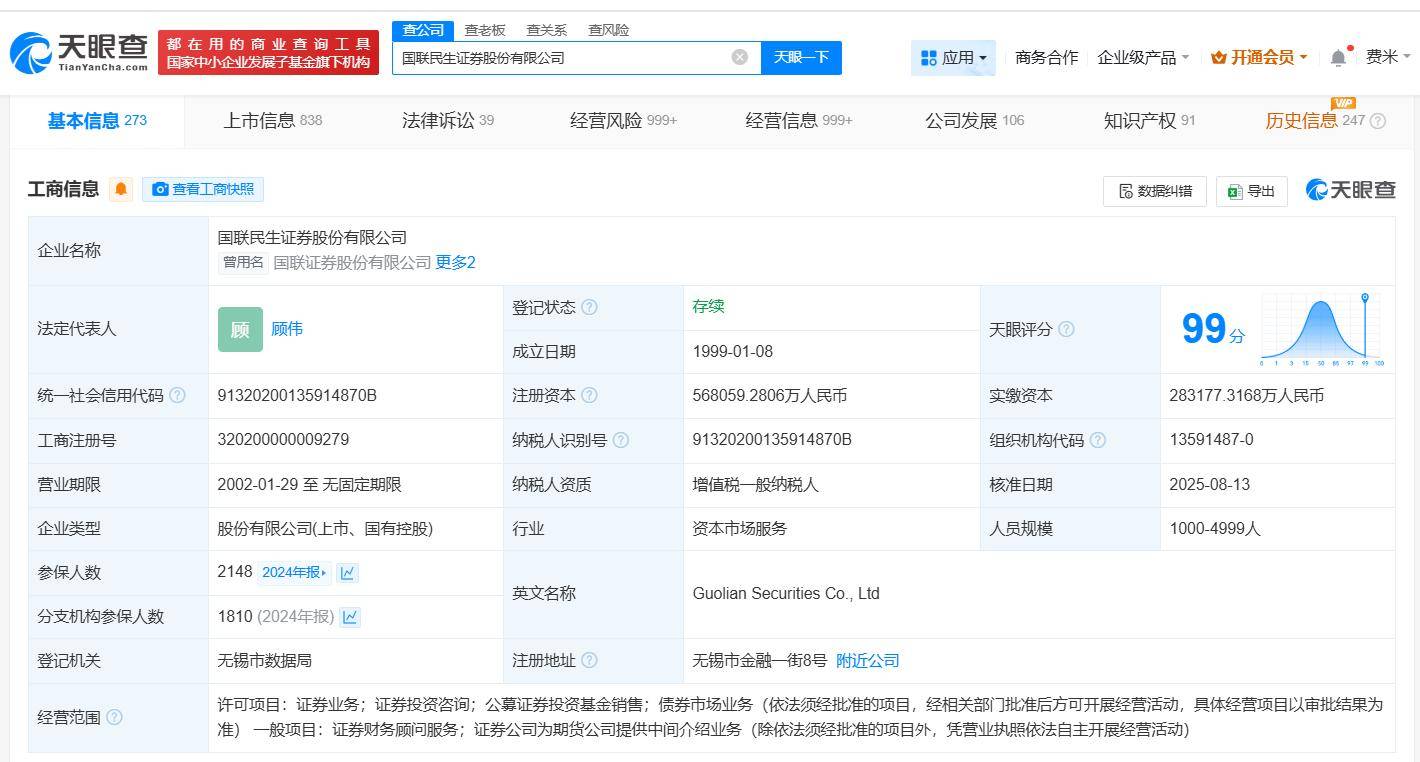Click 核准日期 value 2025-08-13
Viewport: 1420px width, 762px height.
pos(1209,484)
